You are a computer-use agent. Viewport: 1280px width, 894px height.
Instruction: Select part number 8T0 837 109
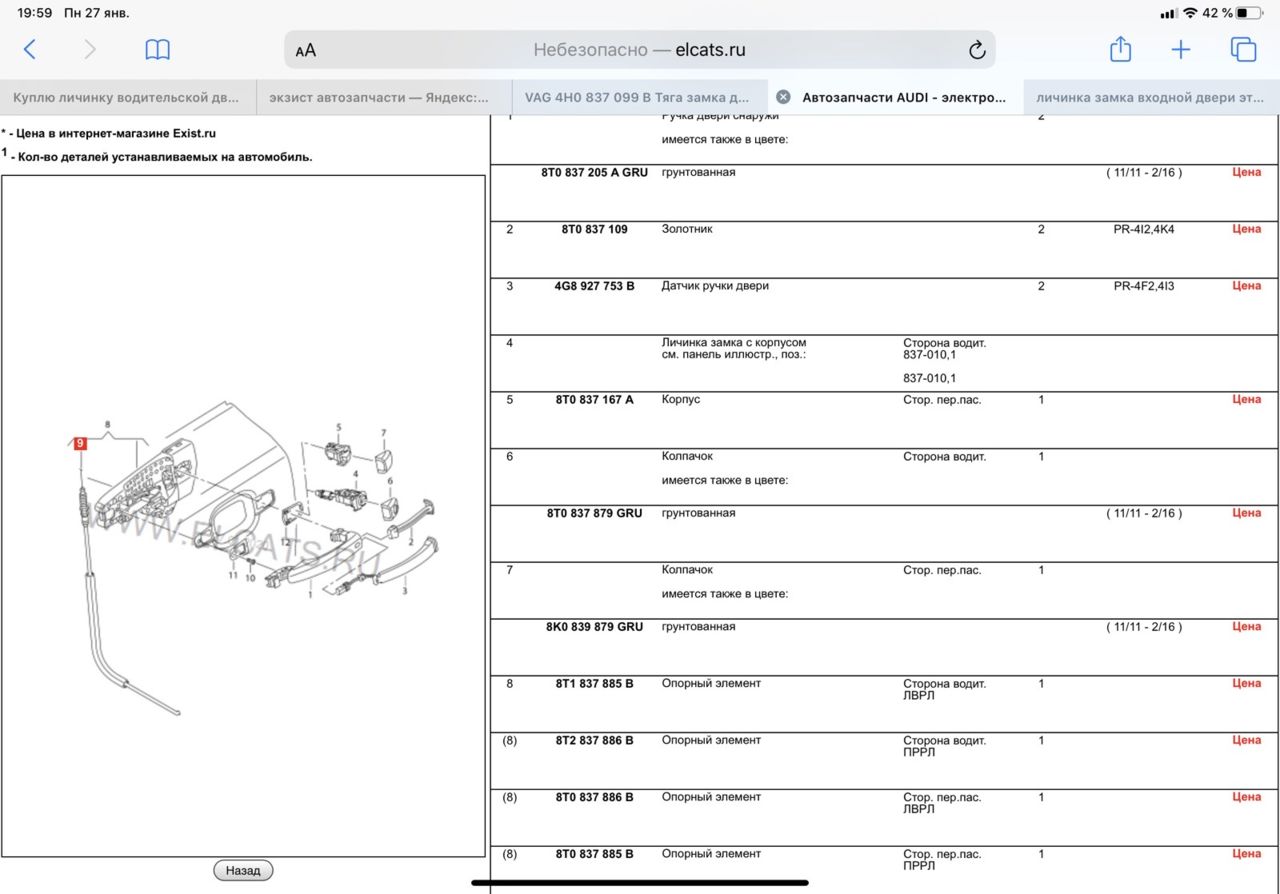(594, 229)
